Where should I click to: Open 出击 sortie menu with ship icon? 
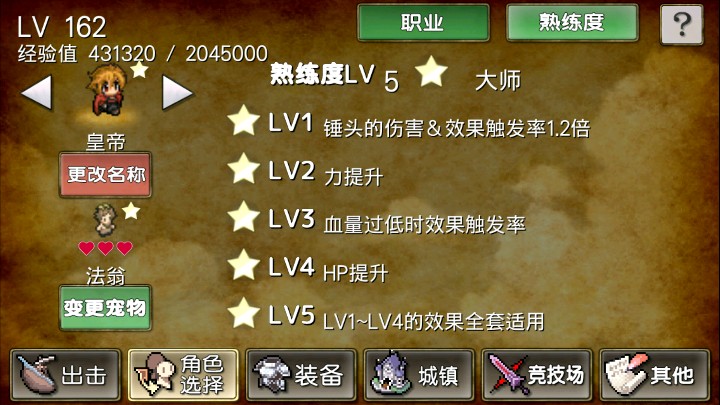pos(65,375)
